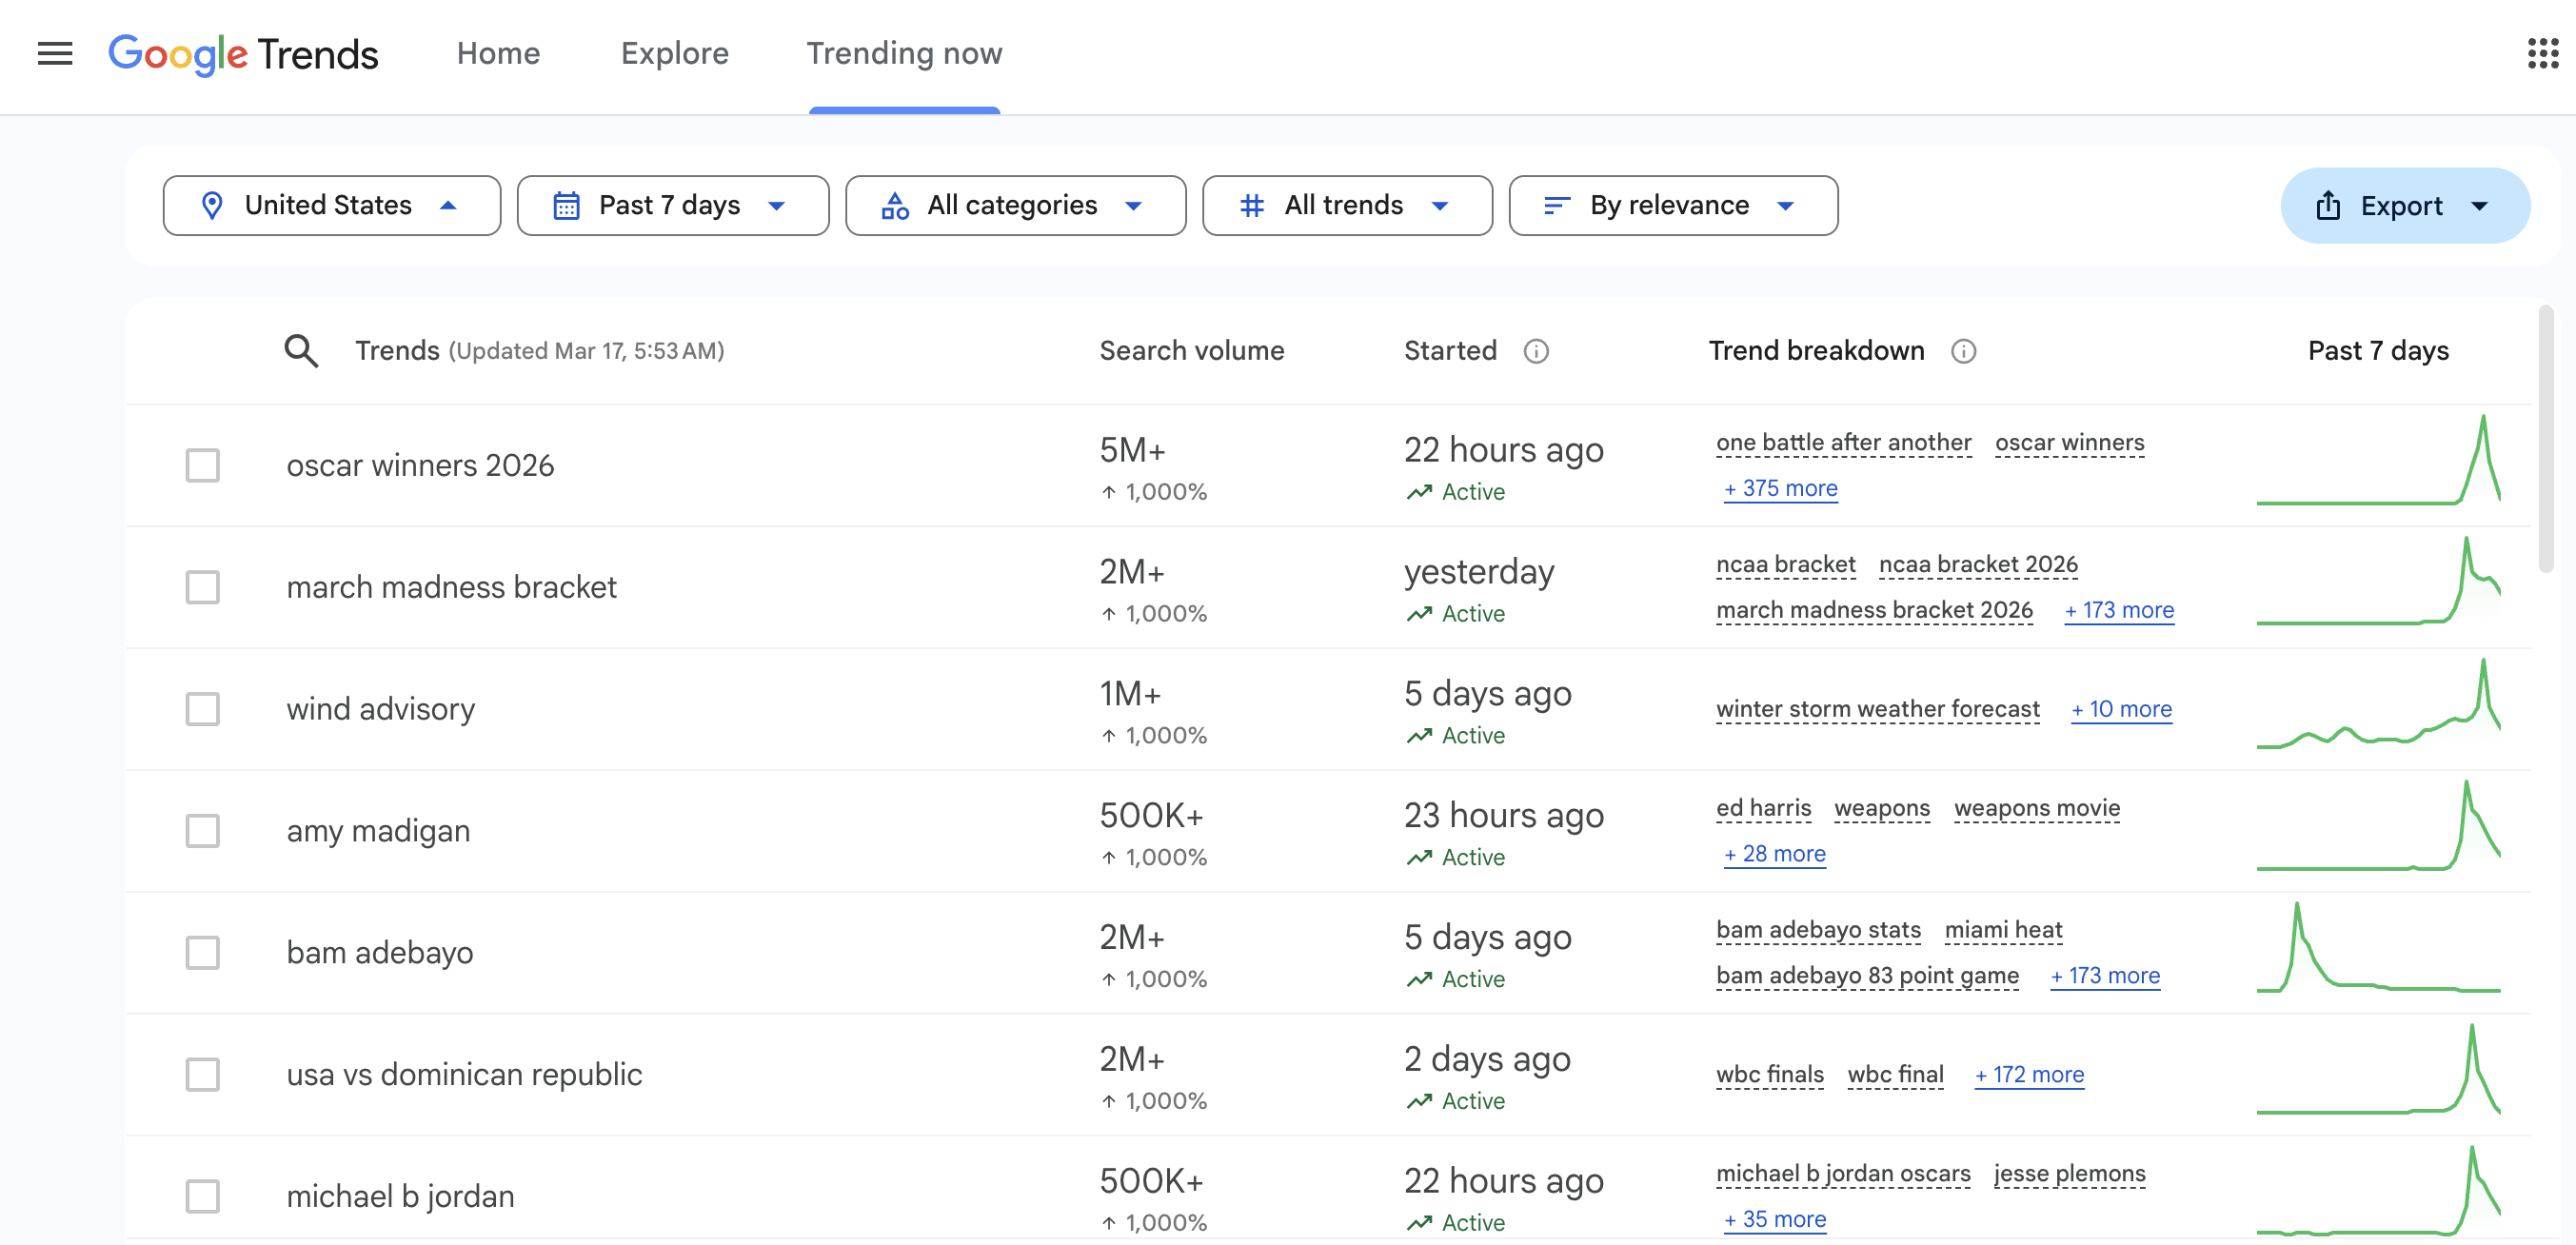The height and width of the screenshot is (1245, 2576).
Task: Open the Google apps grid
Action: (2542, 54)
